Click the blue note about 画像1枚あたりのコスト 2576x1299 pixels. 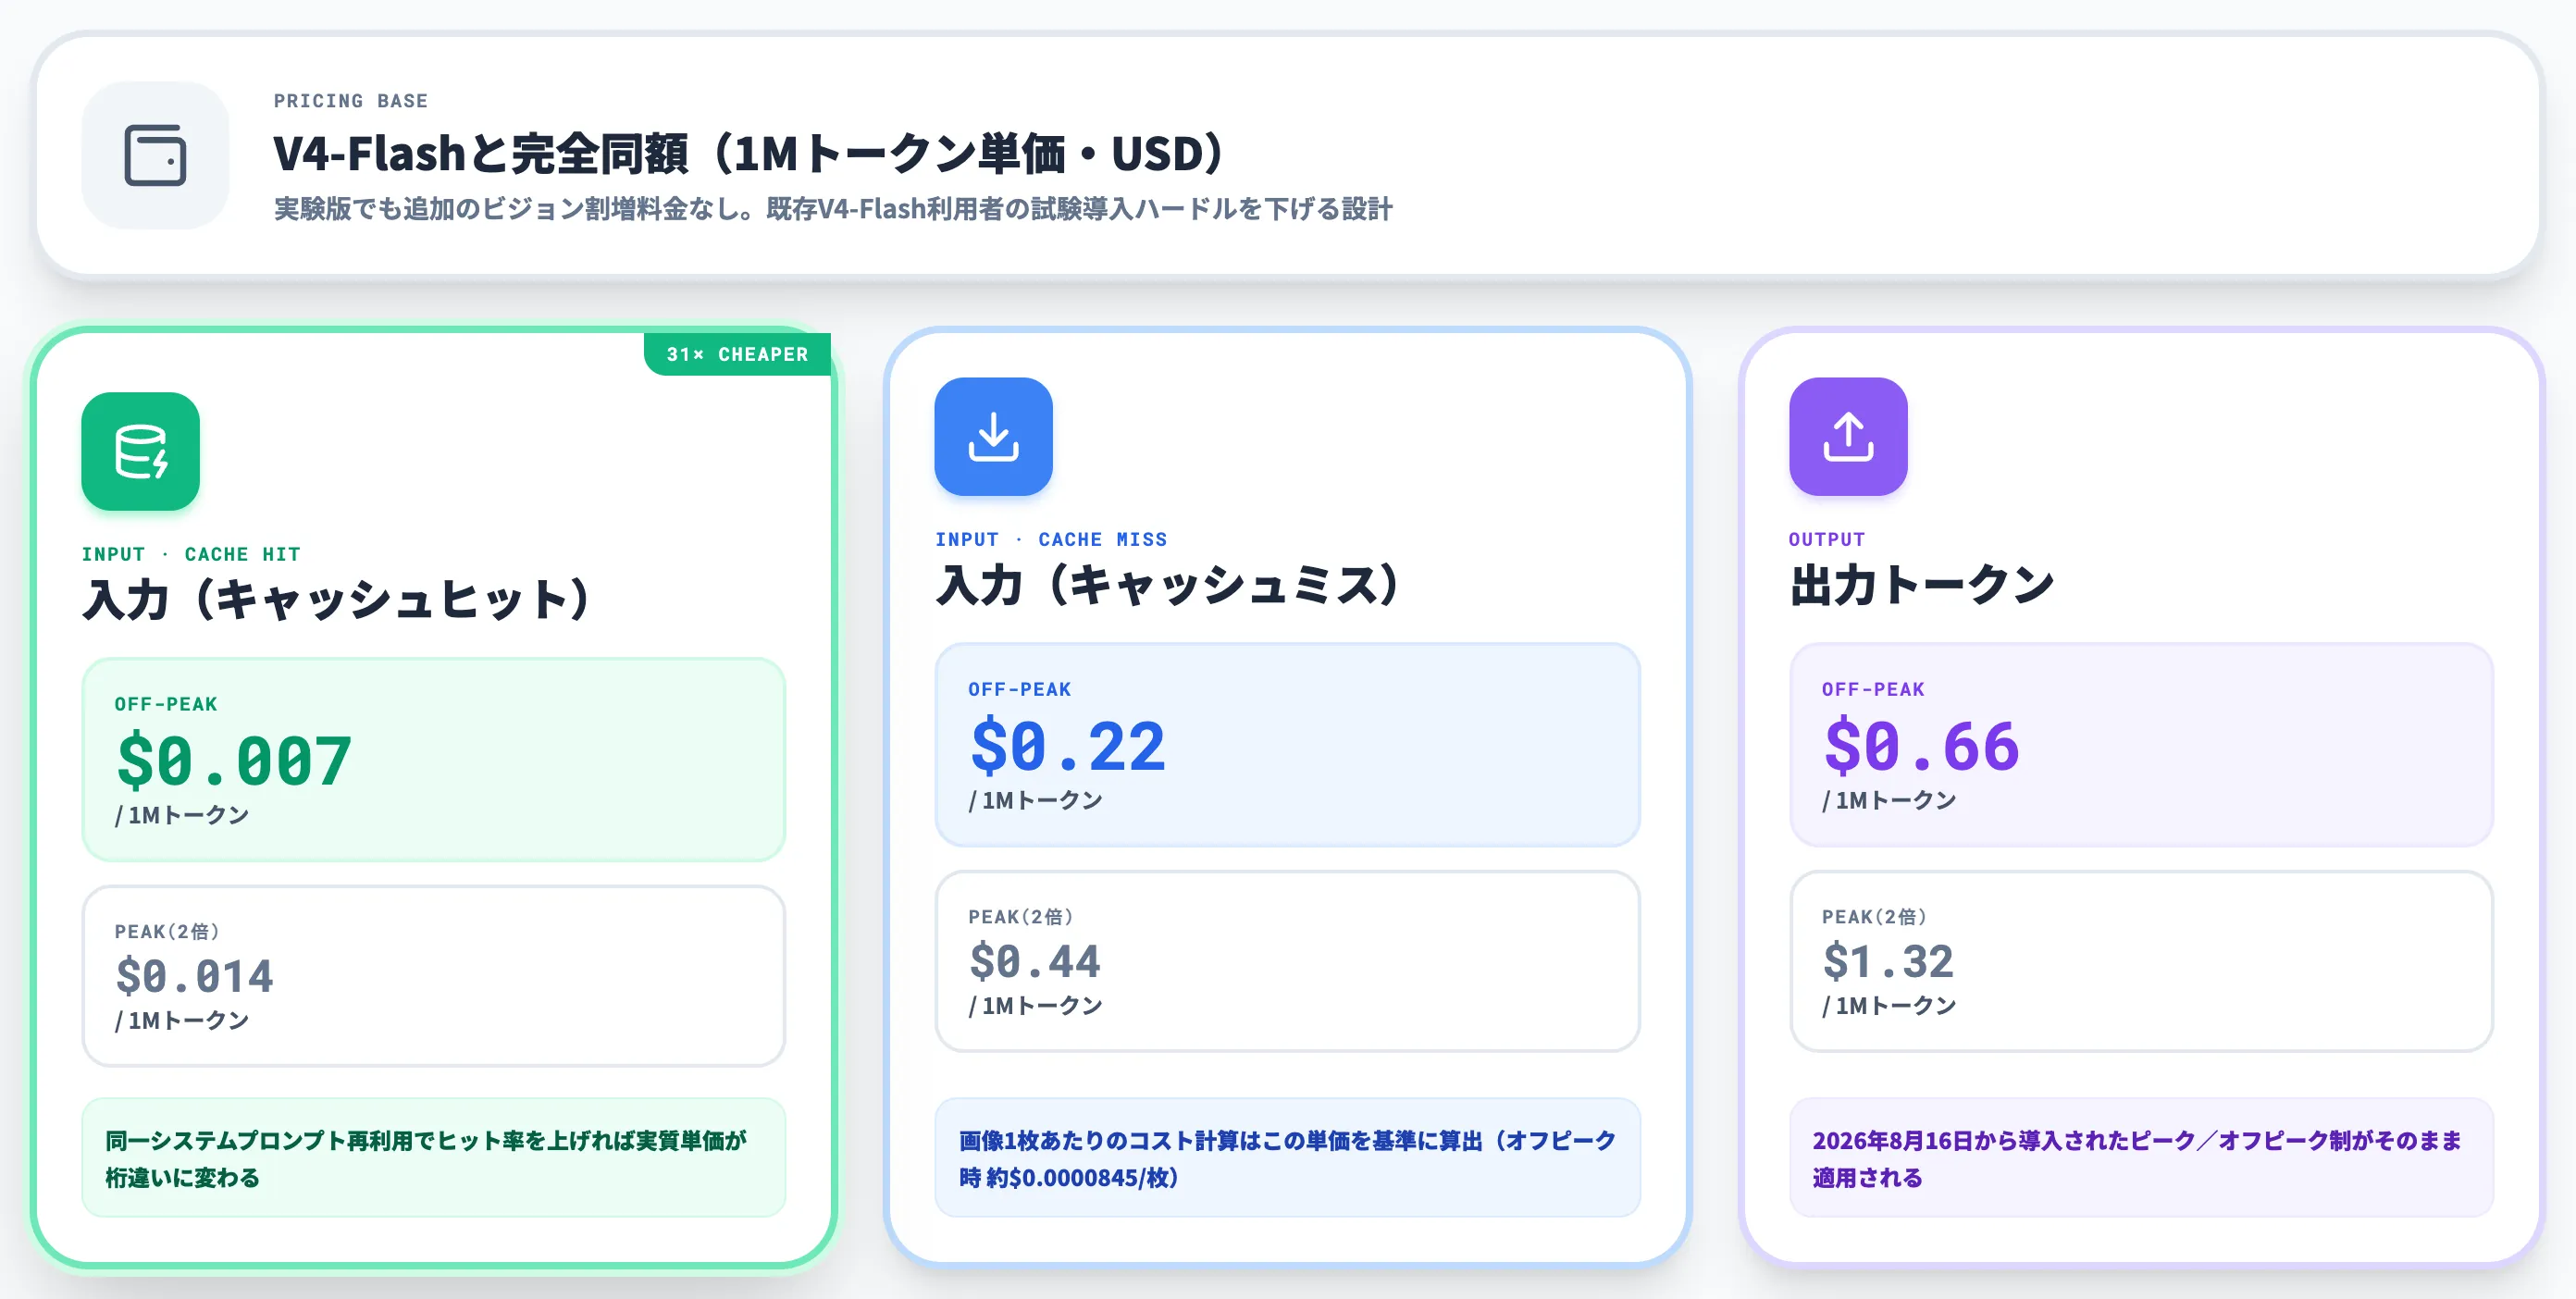coord(1287,1158)
